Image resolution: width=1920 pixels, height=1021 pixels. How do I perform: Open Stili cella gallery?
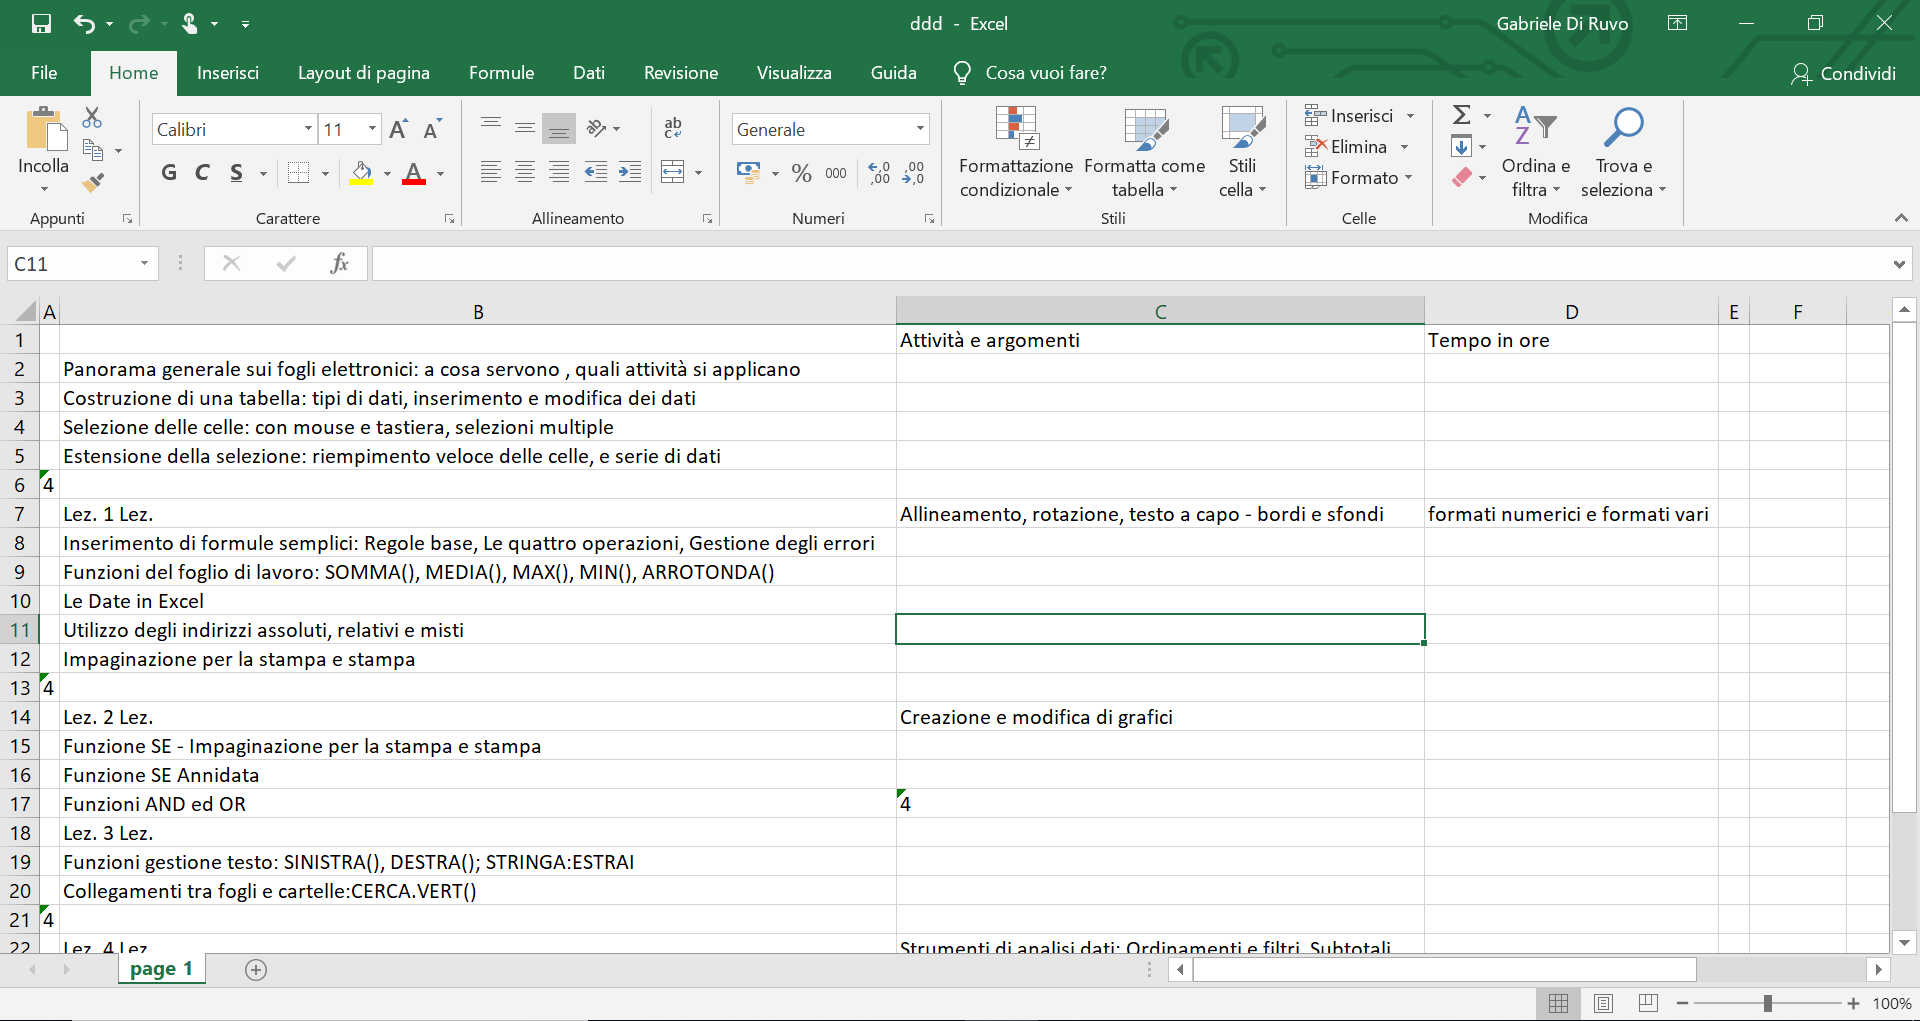[x=1242, y=152]
